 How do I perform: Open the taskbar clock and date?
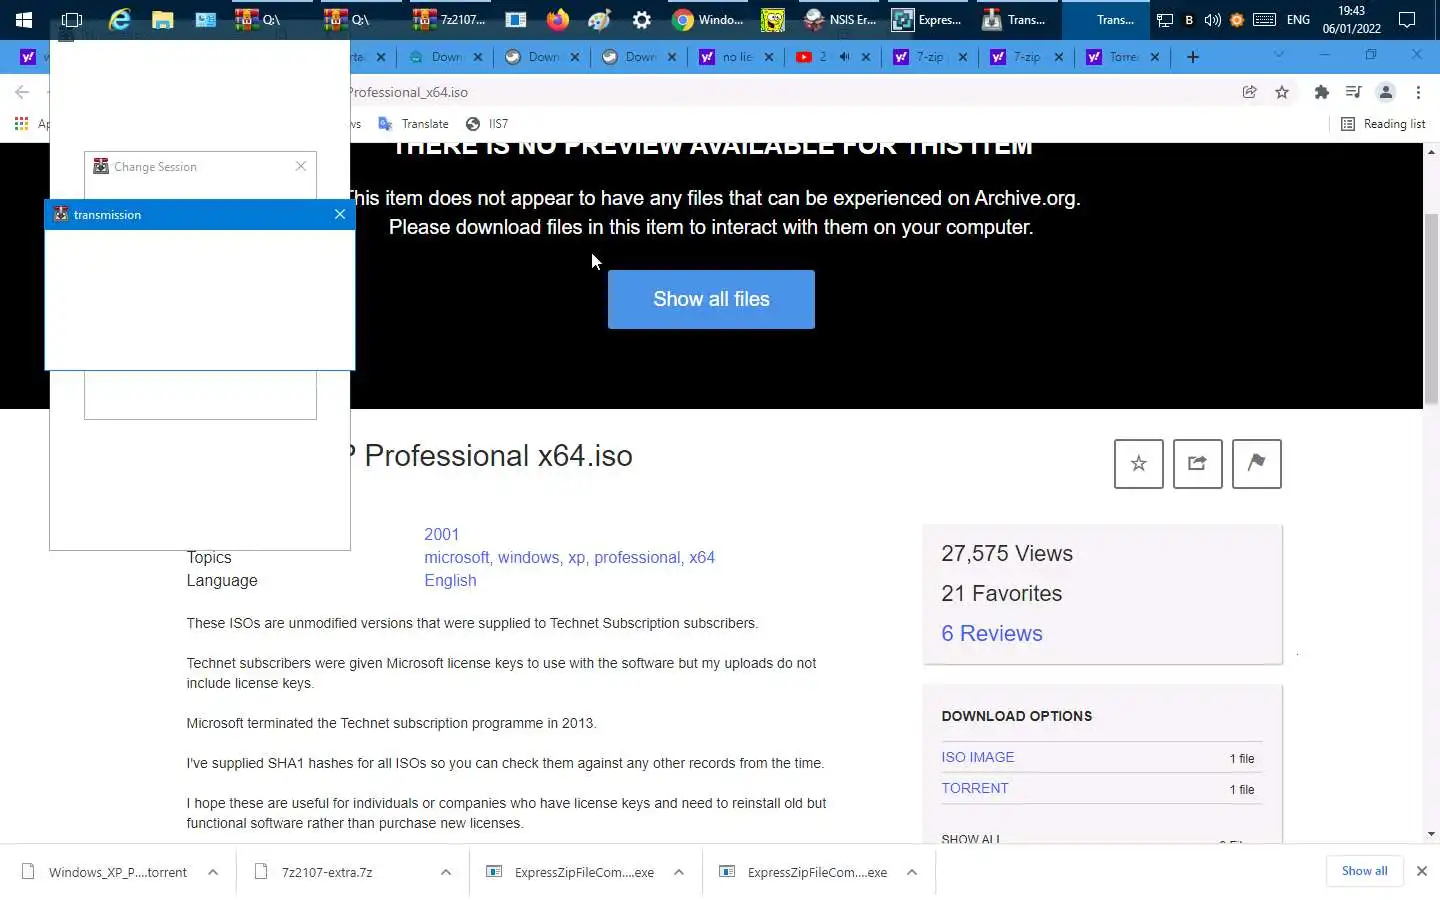click(1352, 19)
